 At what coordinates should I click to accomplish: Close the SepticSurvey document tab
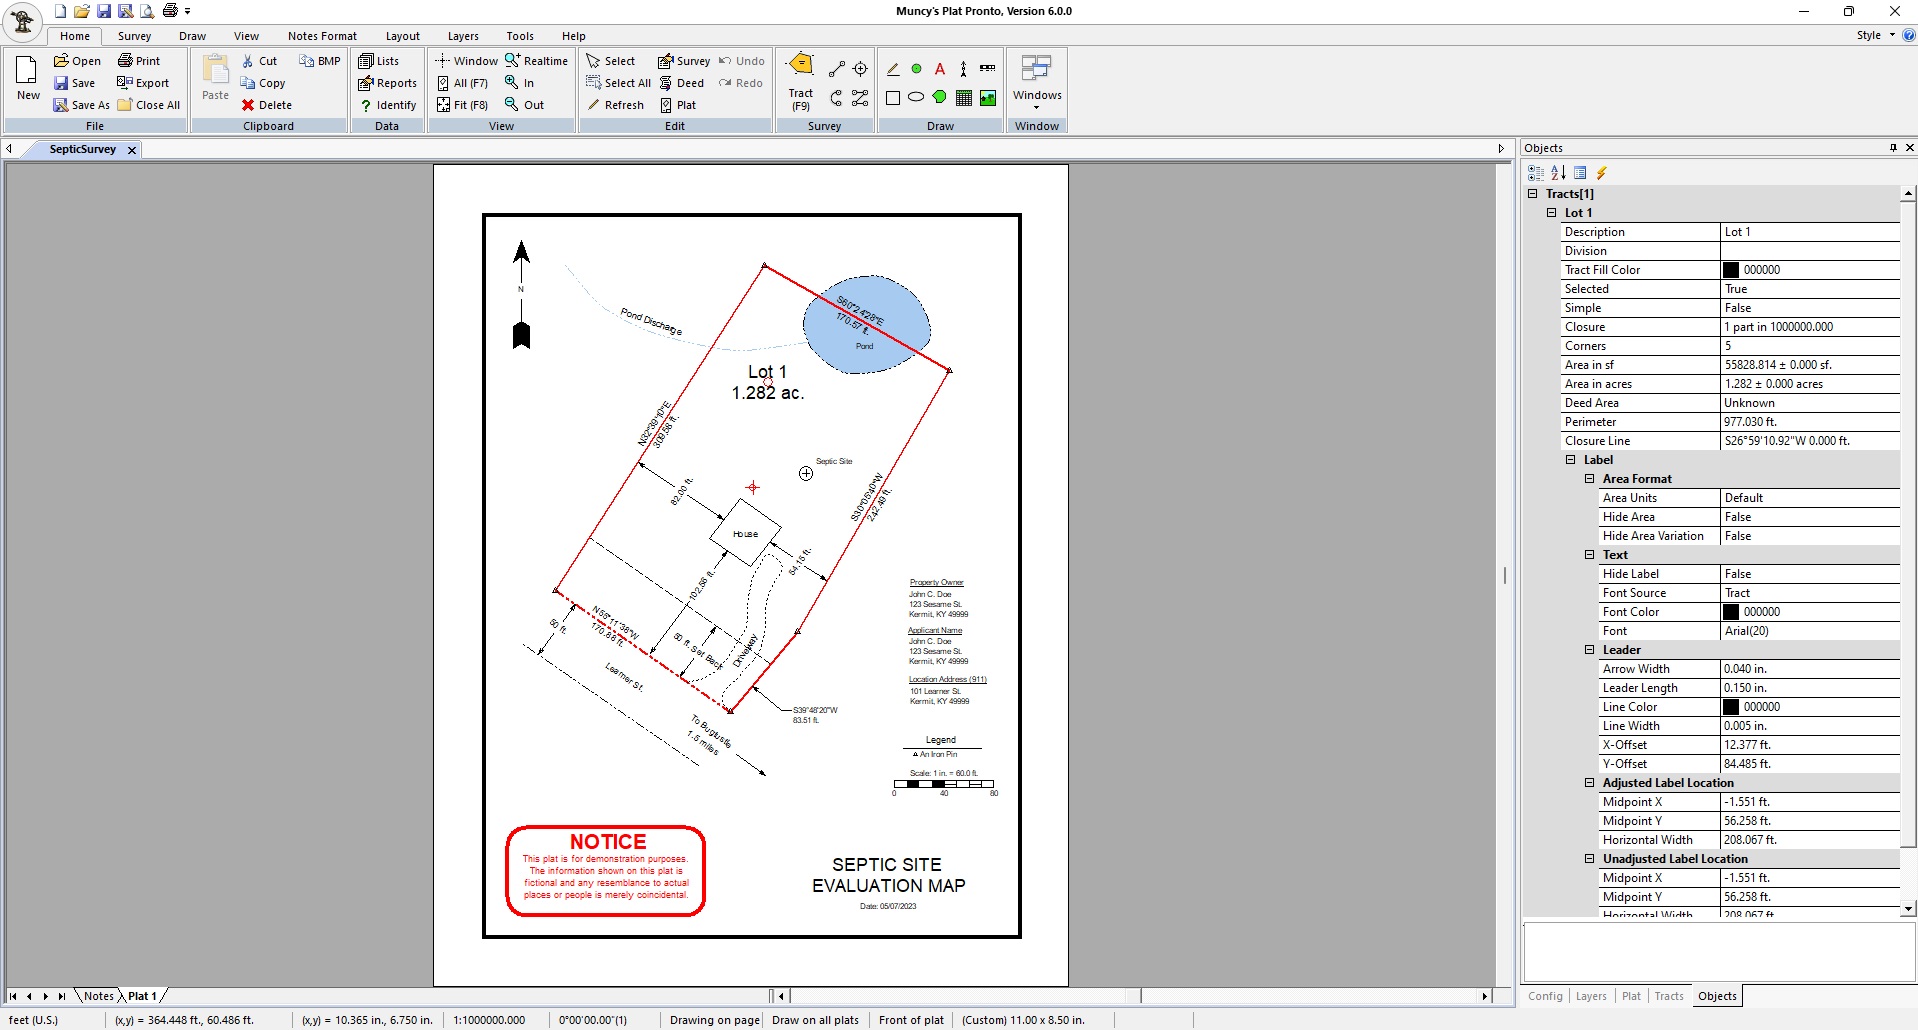(132, 150)
